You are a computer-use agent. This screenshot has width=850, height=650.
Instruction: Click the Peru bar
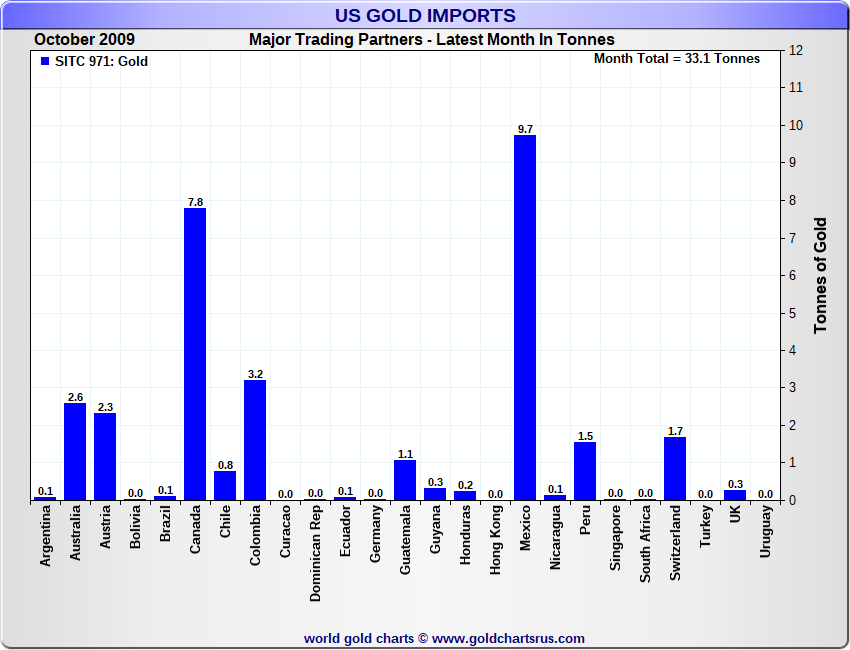(x=585, y=471)
